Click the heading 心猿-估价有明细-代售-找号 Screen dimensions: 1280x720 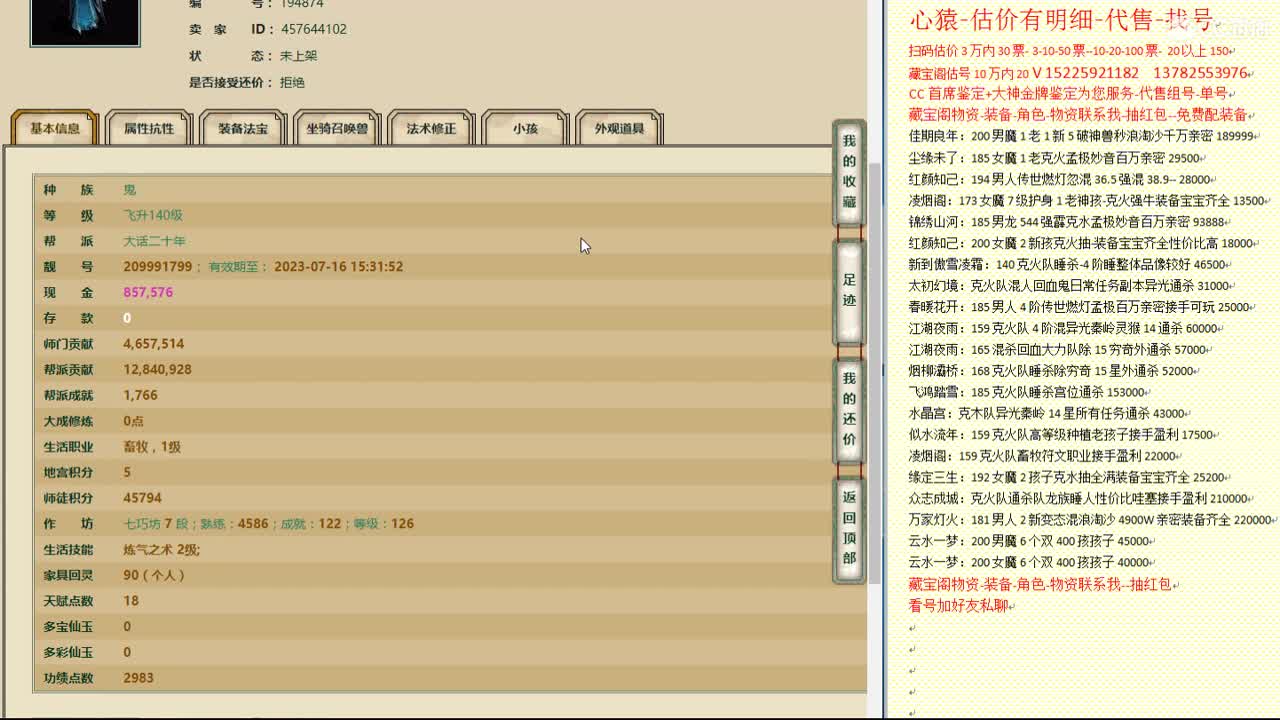[x=1061, y=19]
